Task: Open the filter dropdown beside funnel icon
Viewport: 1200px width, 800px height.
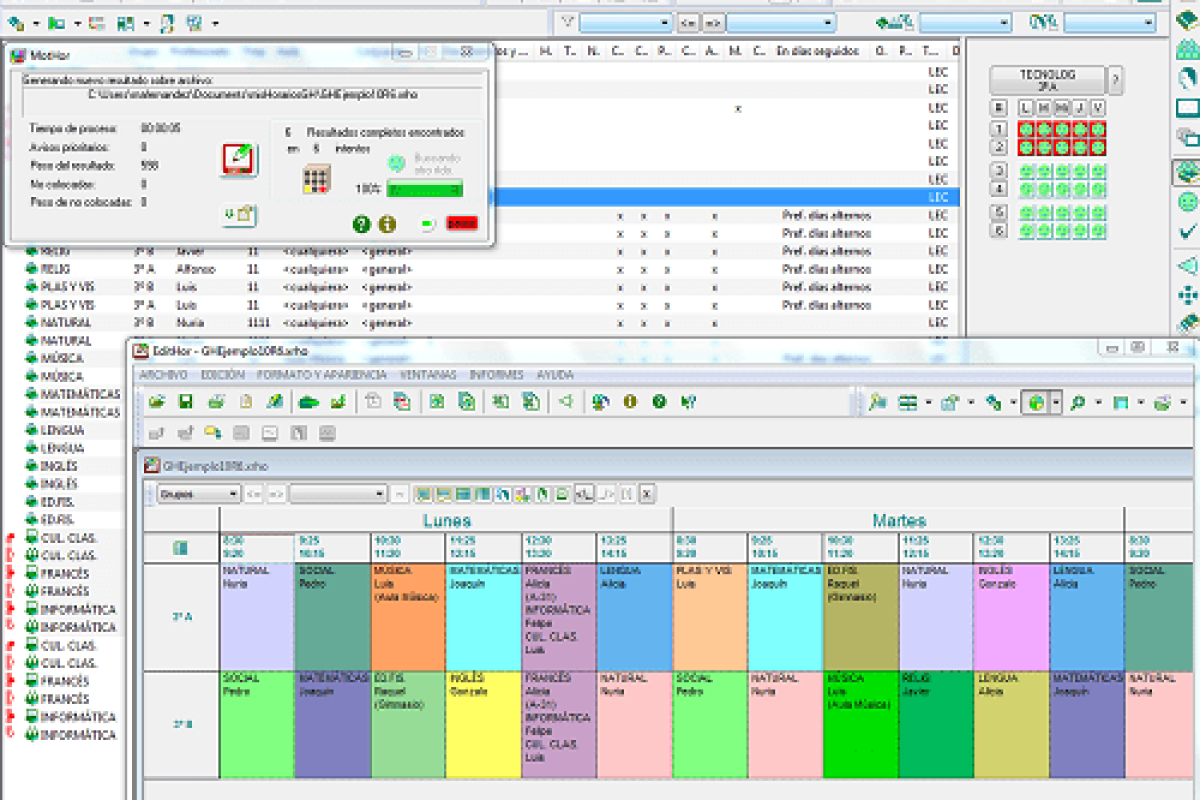Action: 626,22
